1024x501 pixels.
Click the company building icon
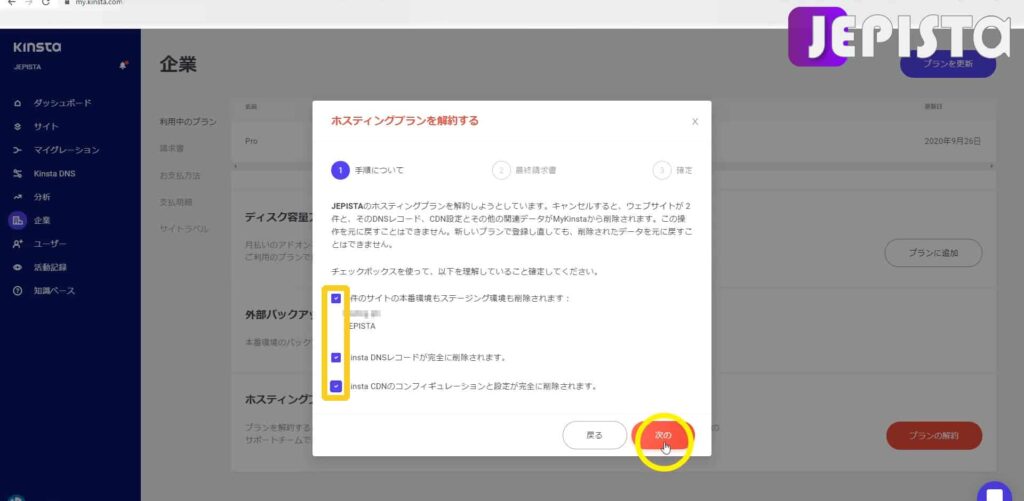(18, 221)
